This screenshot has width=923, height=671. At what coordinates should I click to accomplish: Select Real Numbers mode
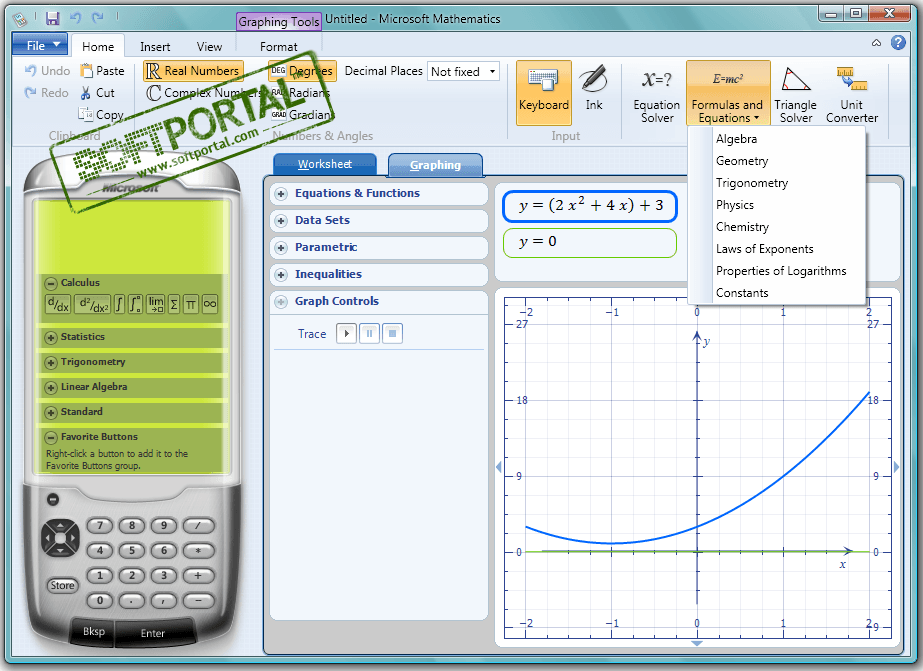pos(193,71)
